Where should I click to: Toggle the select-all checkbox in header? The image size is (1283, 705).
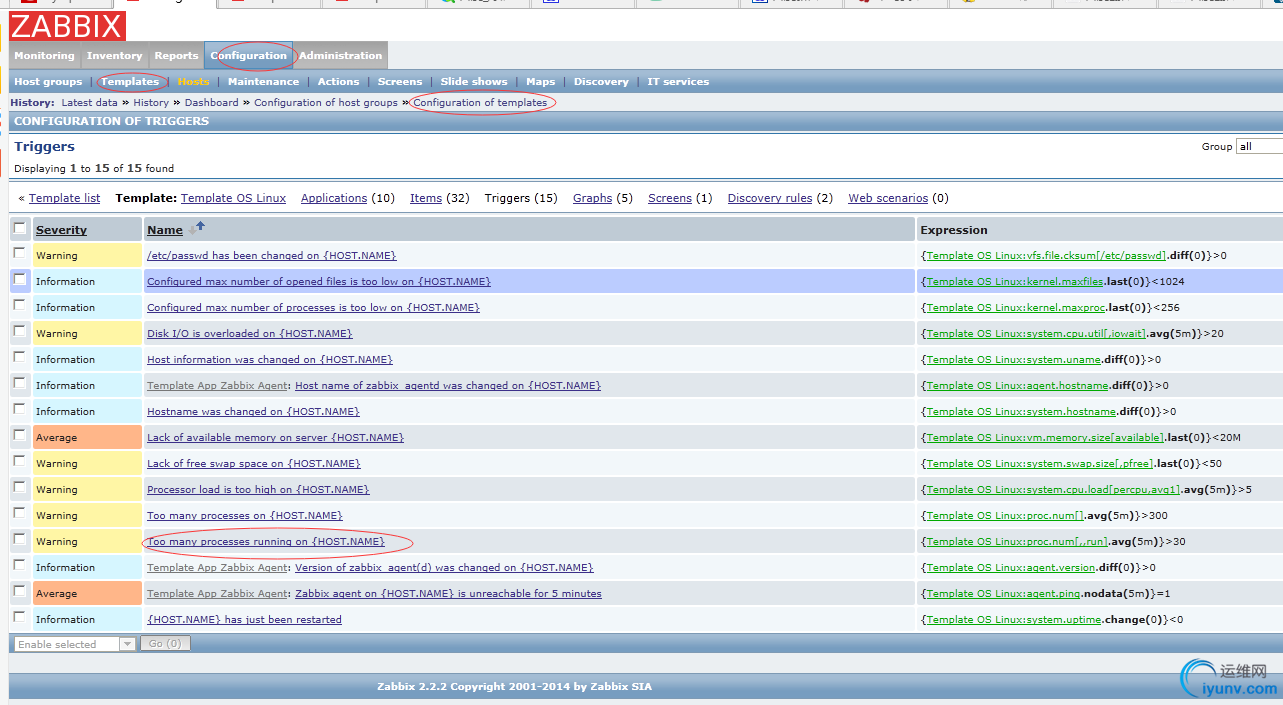point(20,229)
